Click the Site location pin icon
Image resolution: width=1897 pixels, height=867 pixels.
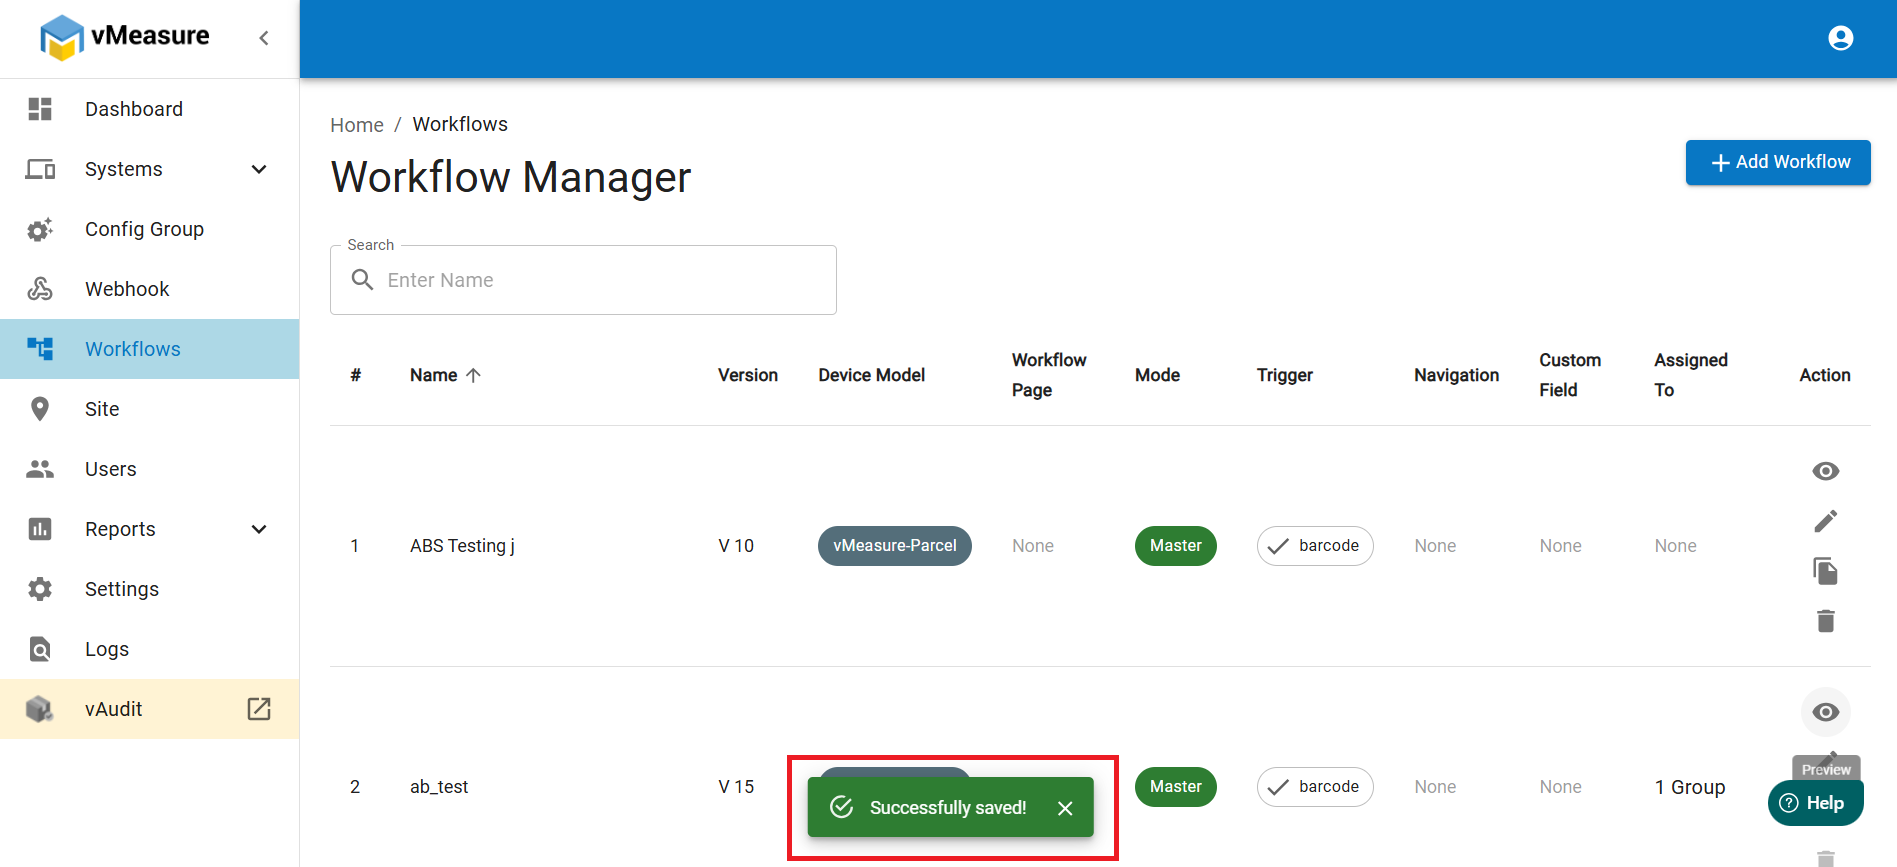[40, 409]
